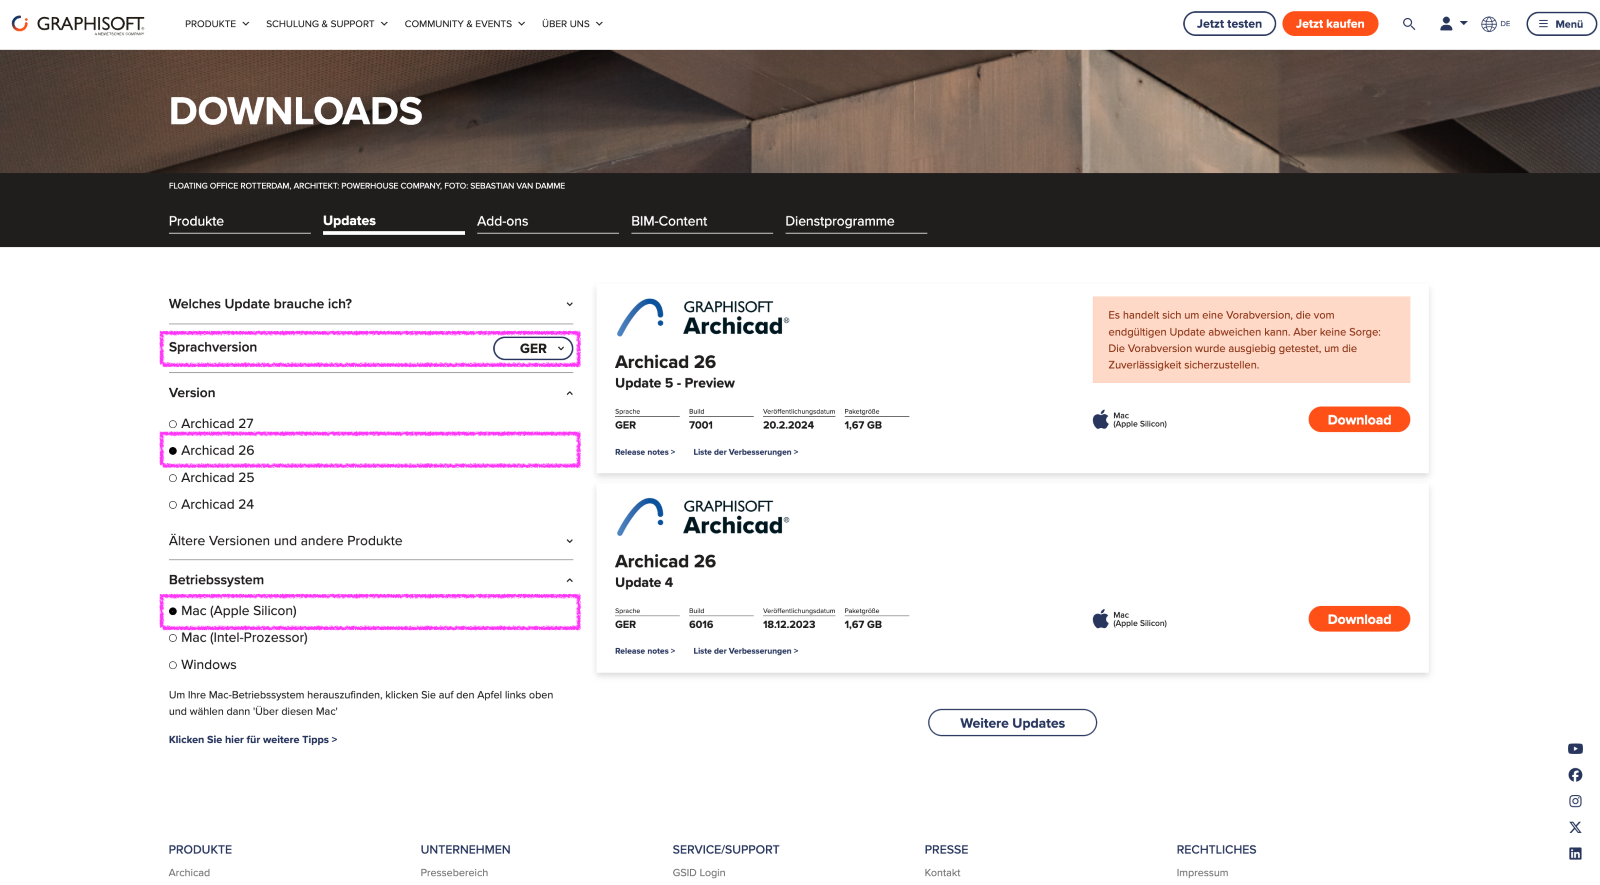The height and width of the screenshot is (885, 1600).
Task: Open Liste der Verbesserungen for Update 5
Action: [x=746, y=452]
